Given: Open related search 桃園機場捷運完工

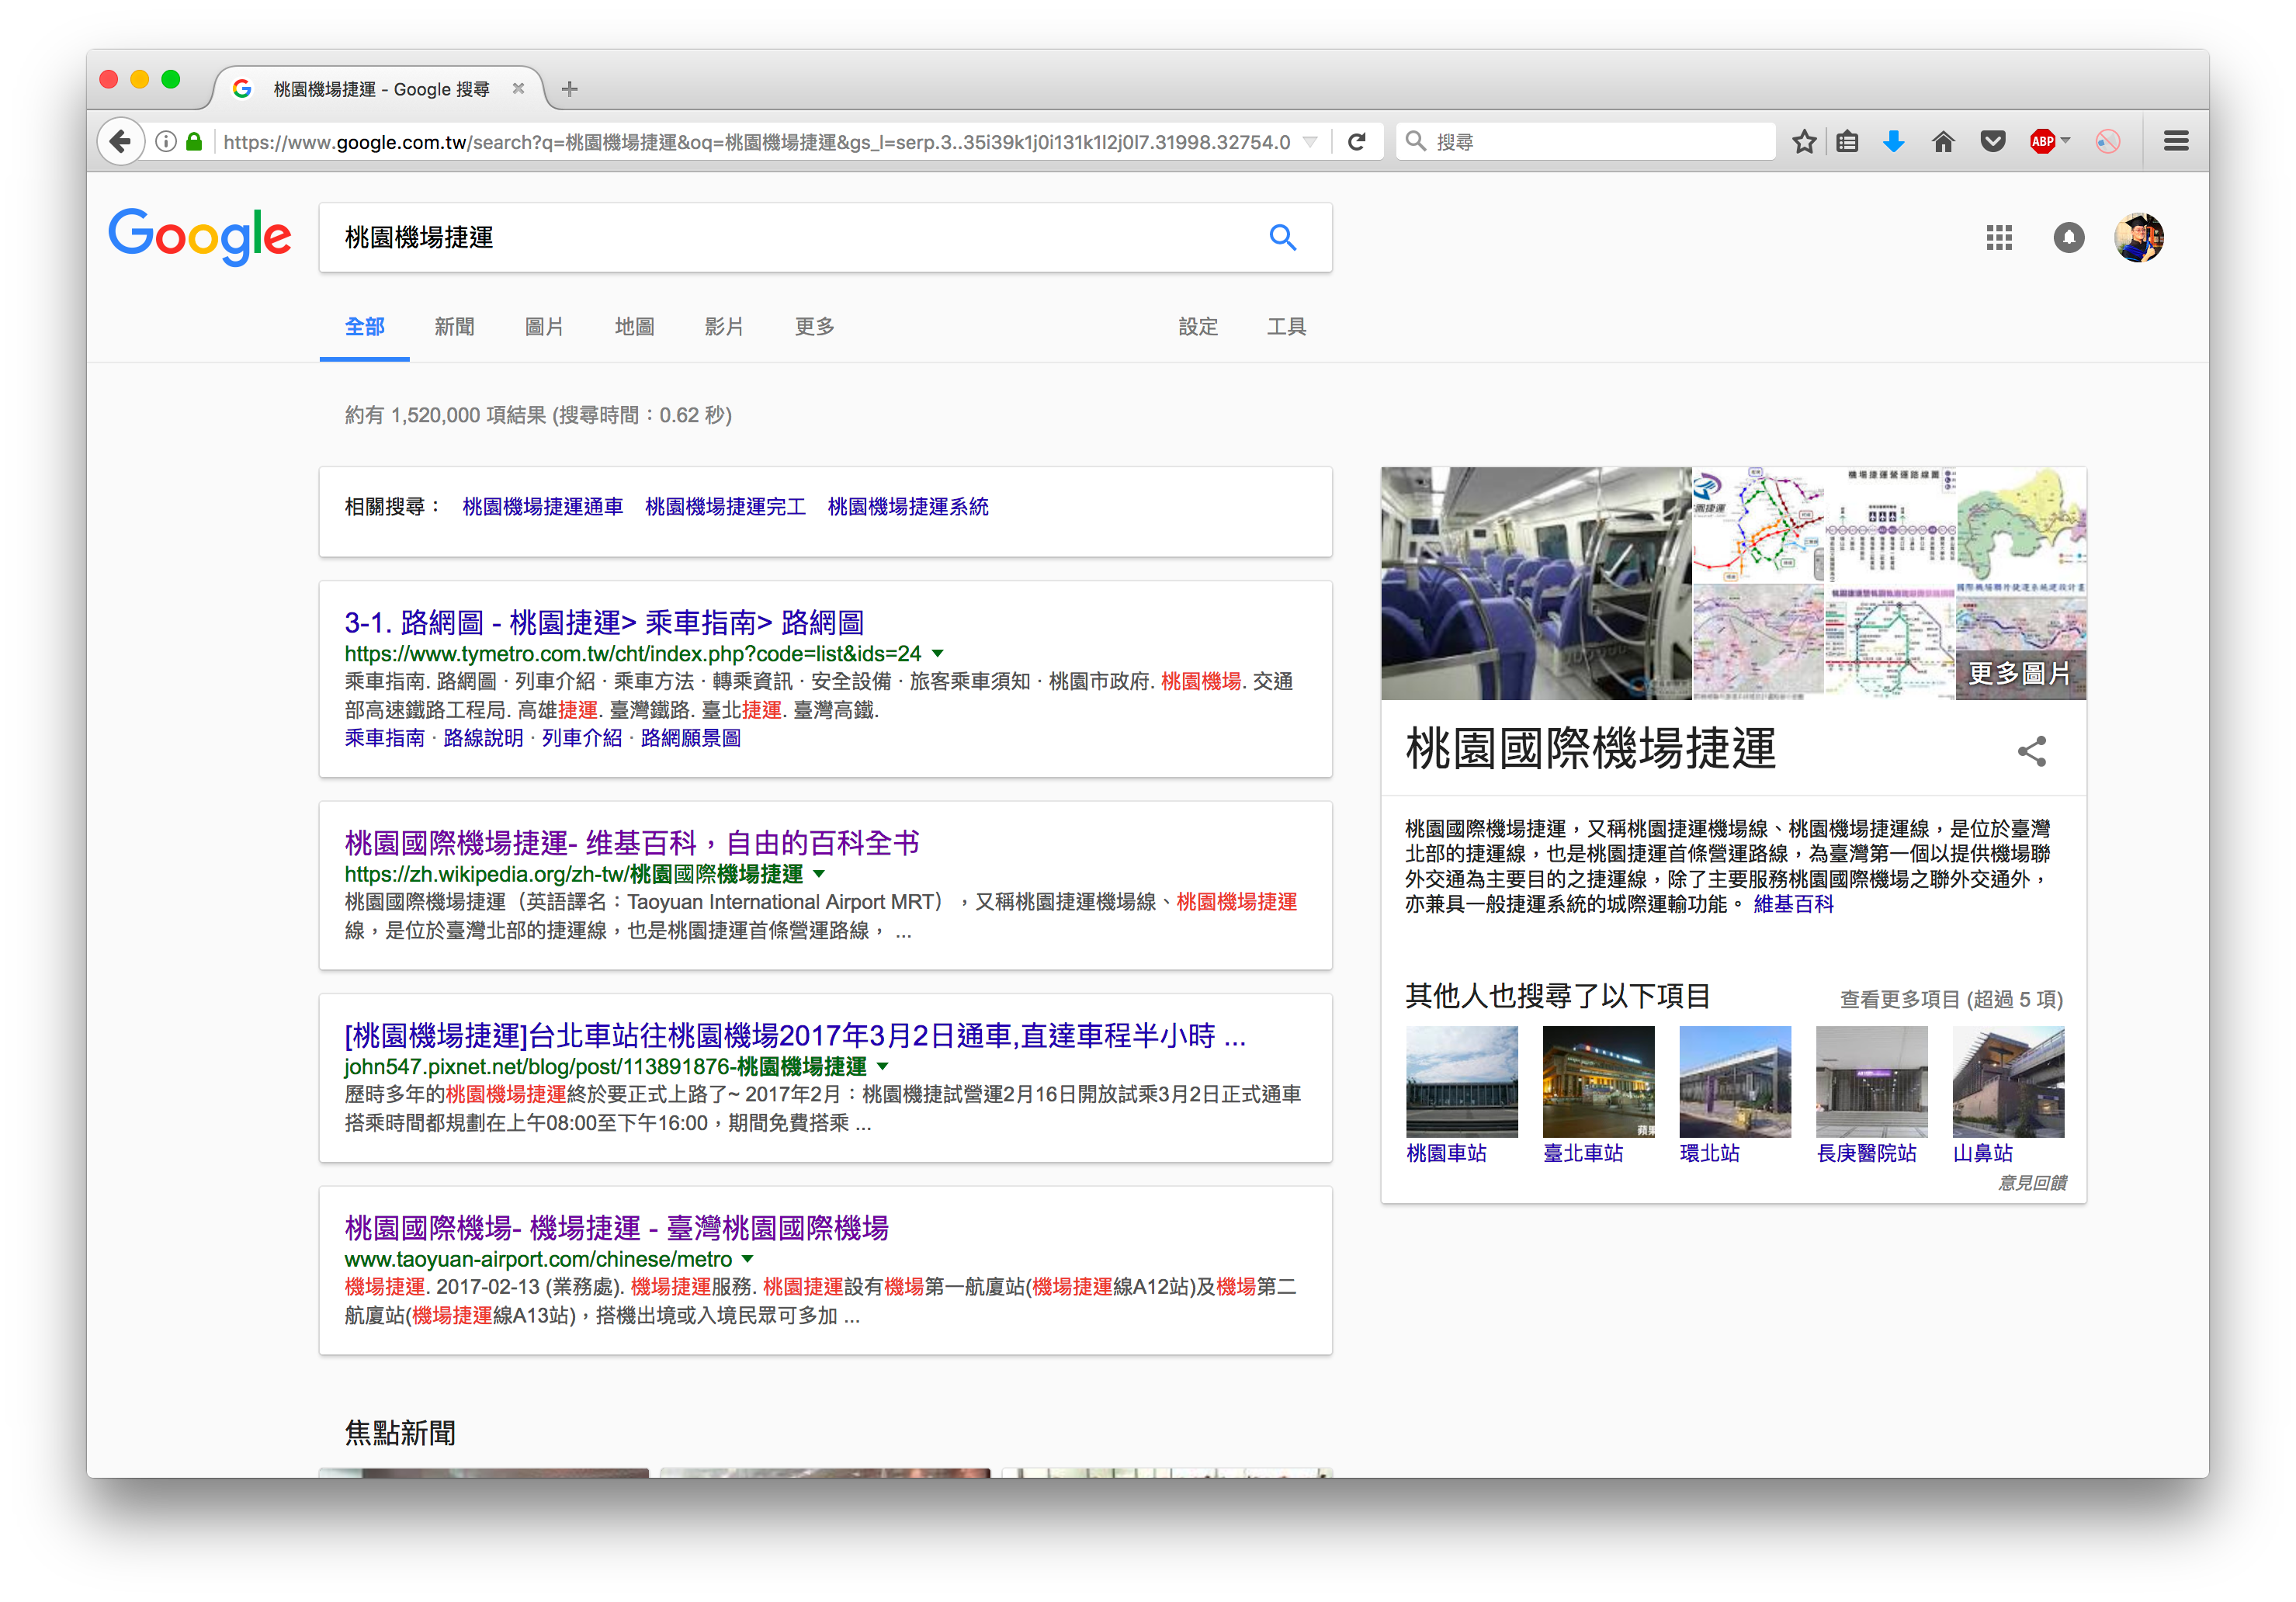Looking at the screenshot, I should pyautogui.click(x=726, y=507).
